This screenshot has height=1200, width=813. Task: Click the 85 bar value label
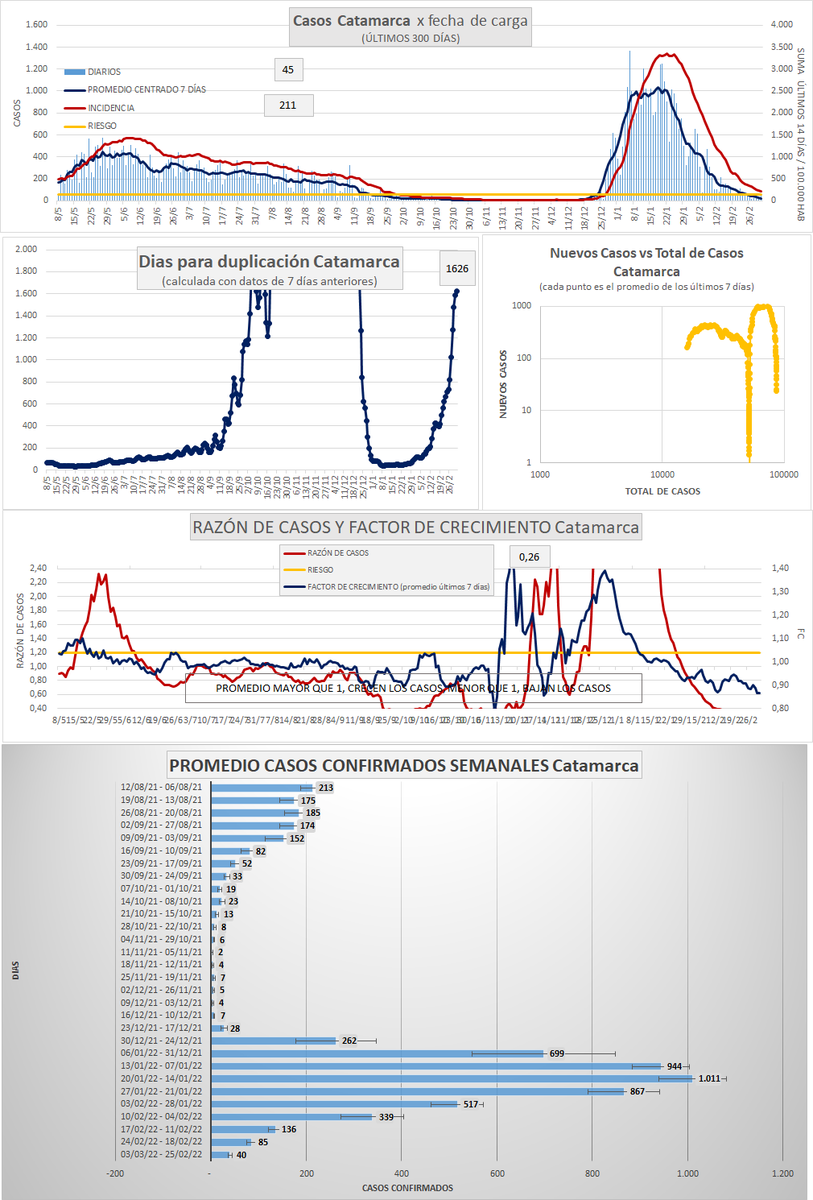262,1141
